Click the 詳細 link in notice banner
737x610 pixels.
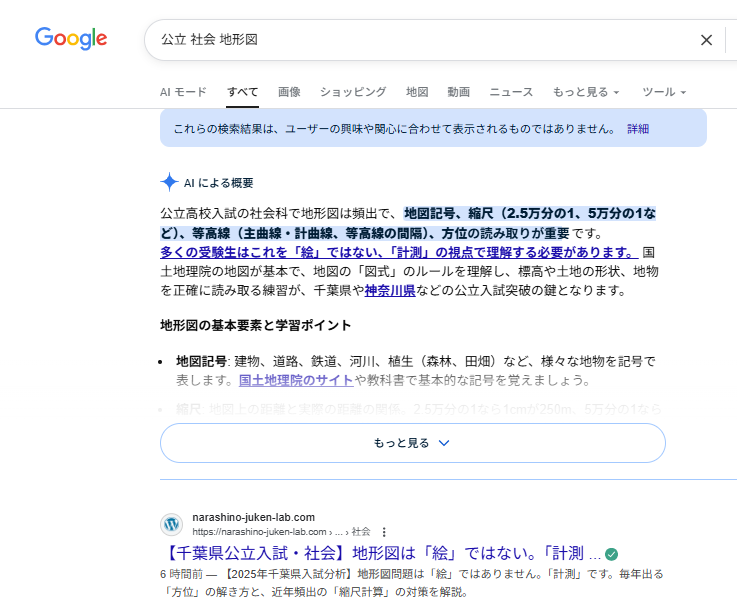[638, 129]
